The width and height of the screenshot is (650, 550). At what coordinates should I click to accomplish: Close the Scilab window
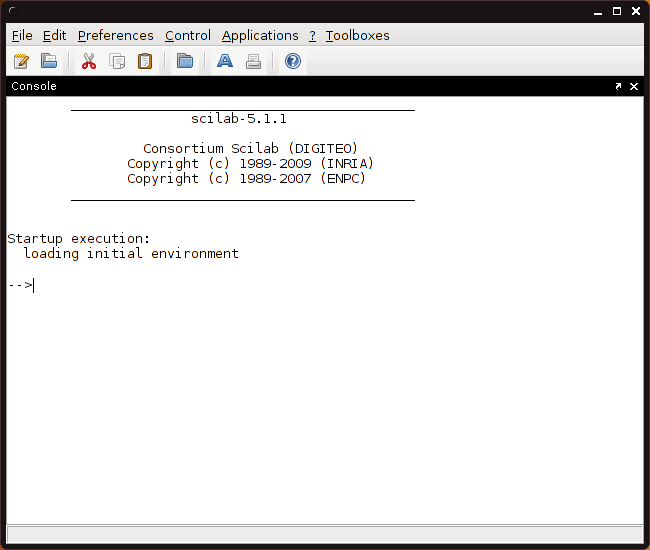(636, 11)
